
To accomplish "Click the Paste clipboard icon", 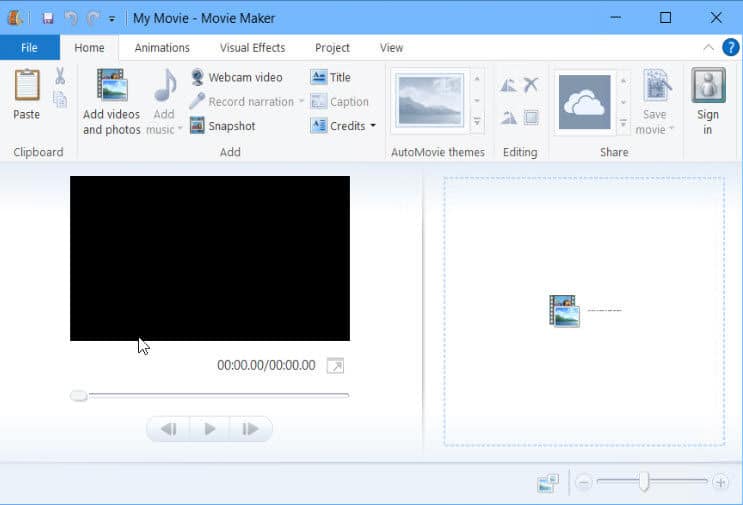I will [27, 85].
